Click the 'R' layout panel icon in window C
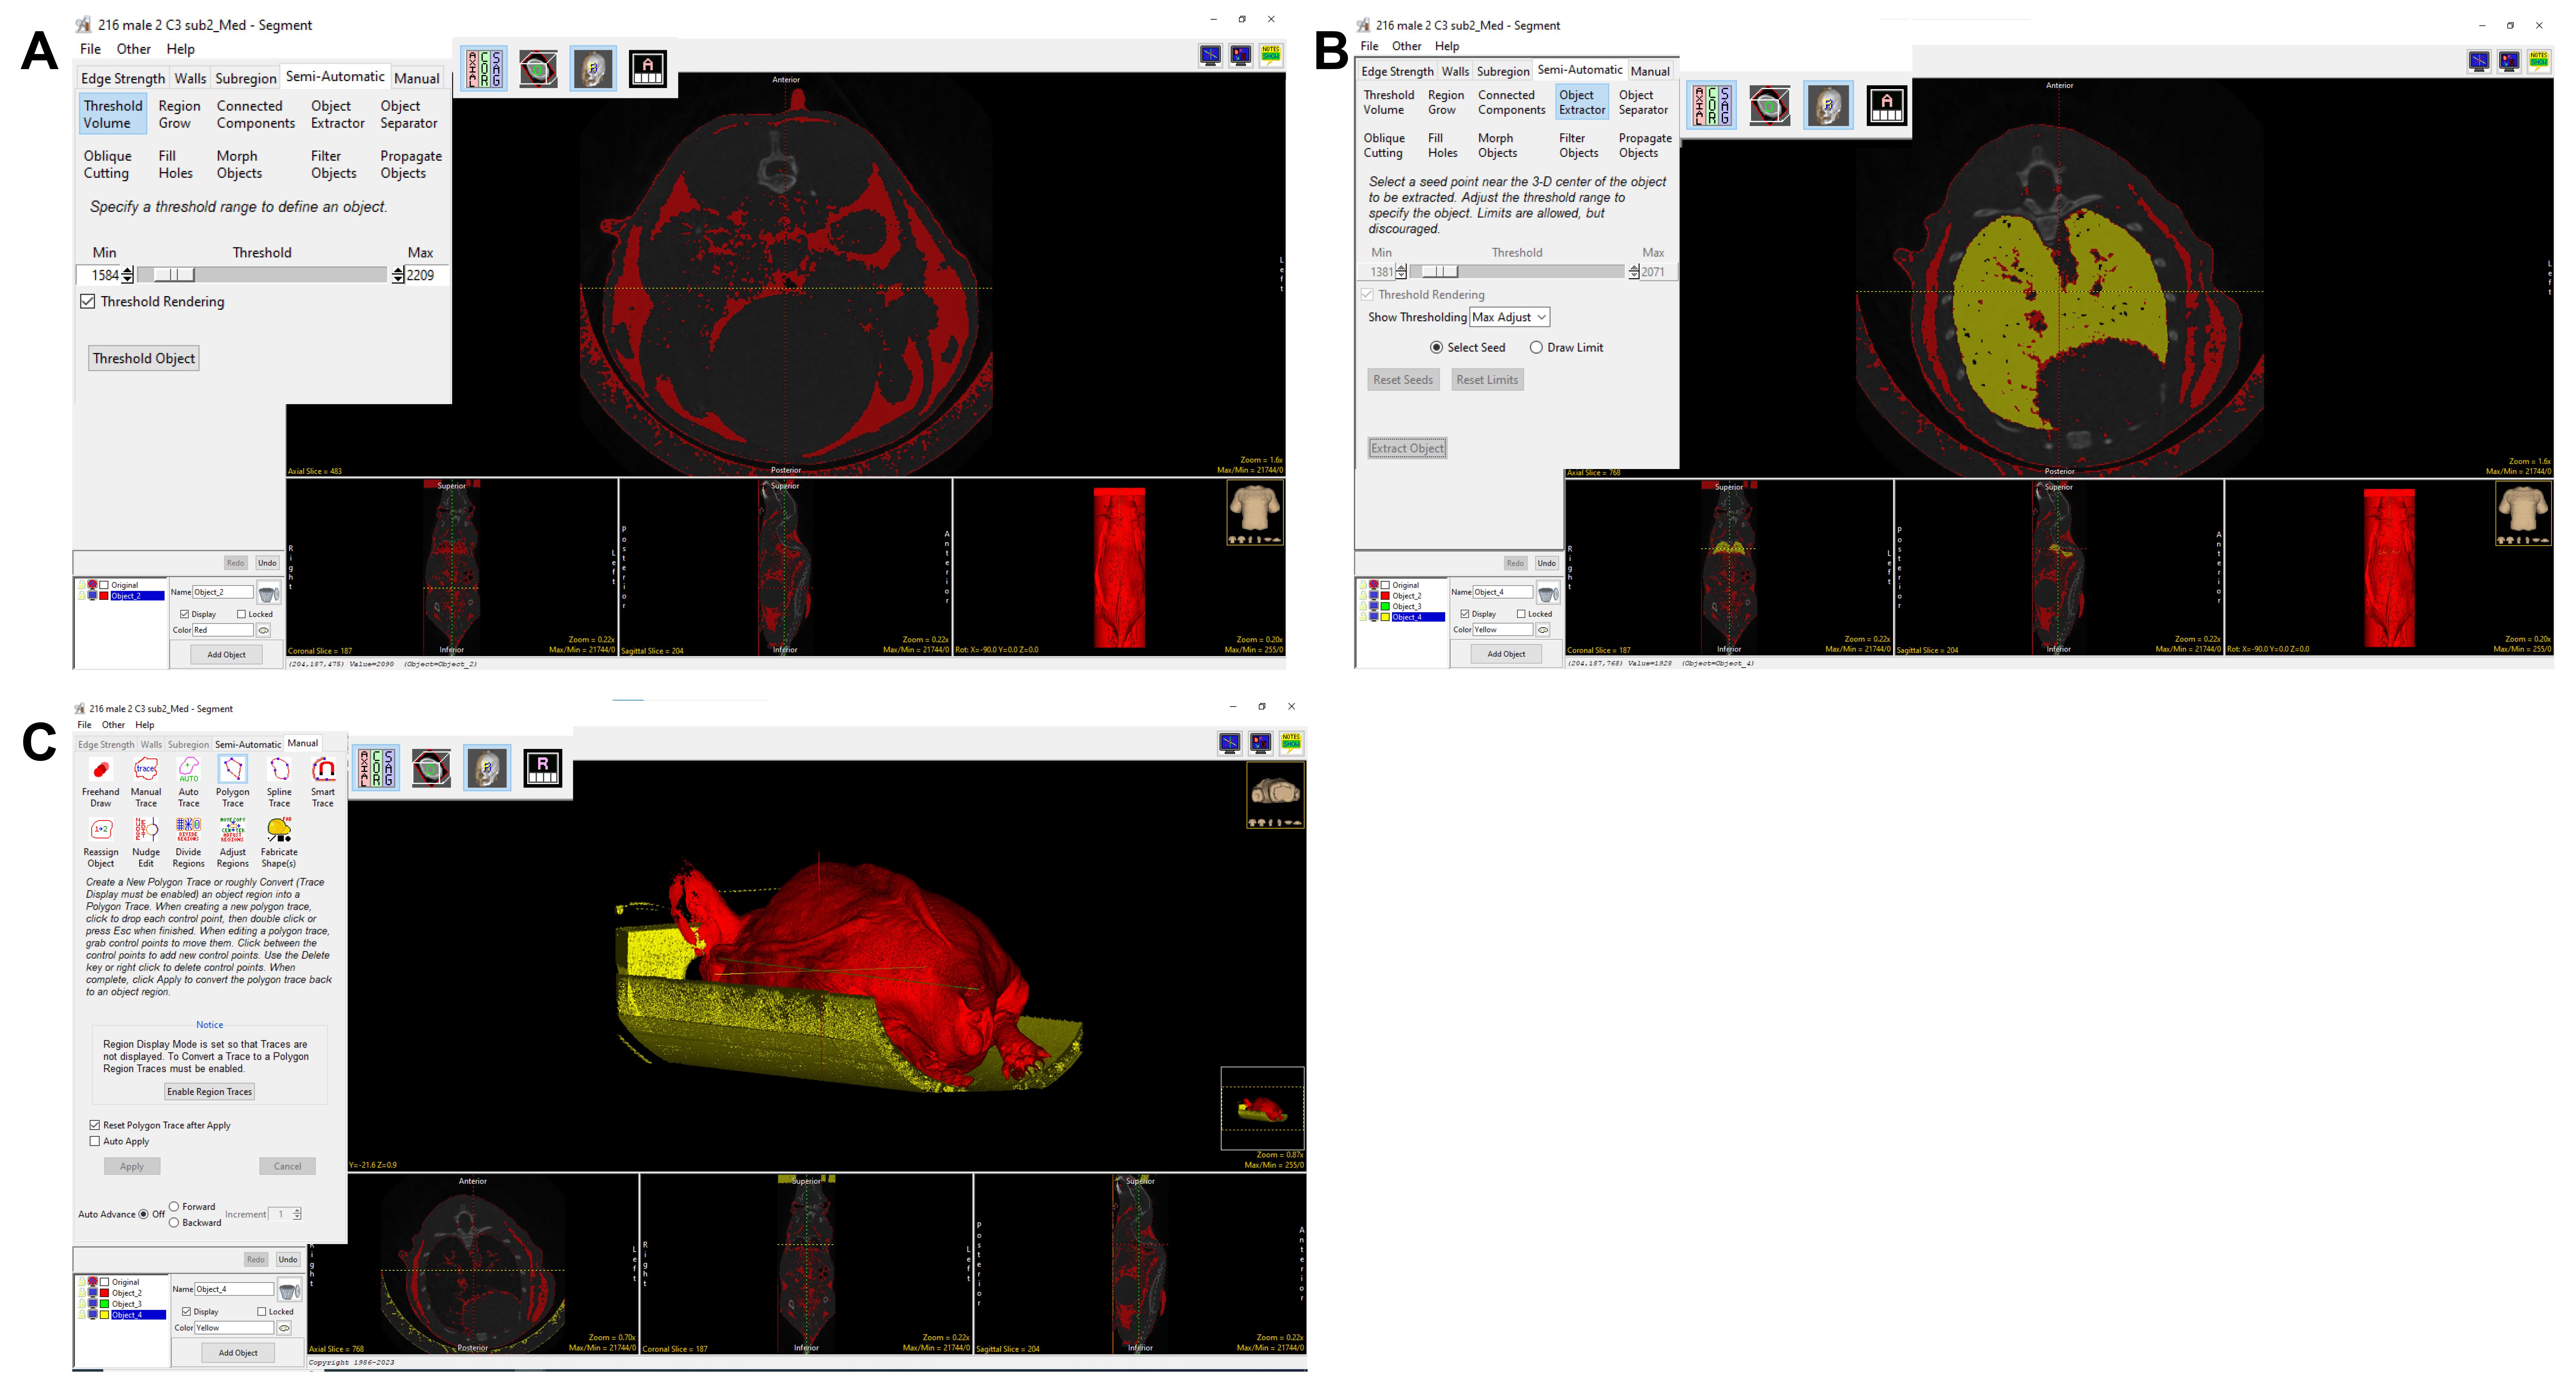Viewport: 2576px width, 1385px height. tap(543, 768)
